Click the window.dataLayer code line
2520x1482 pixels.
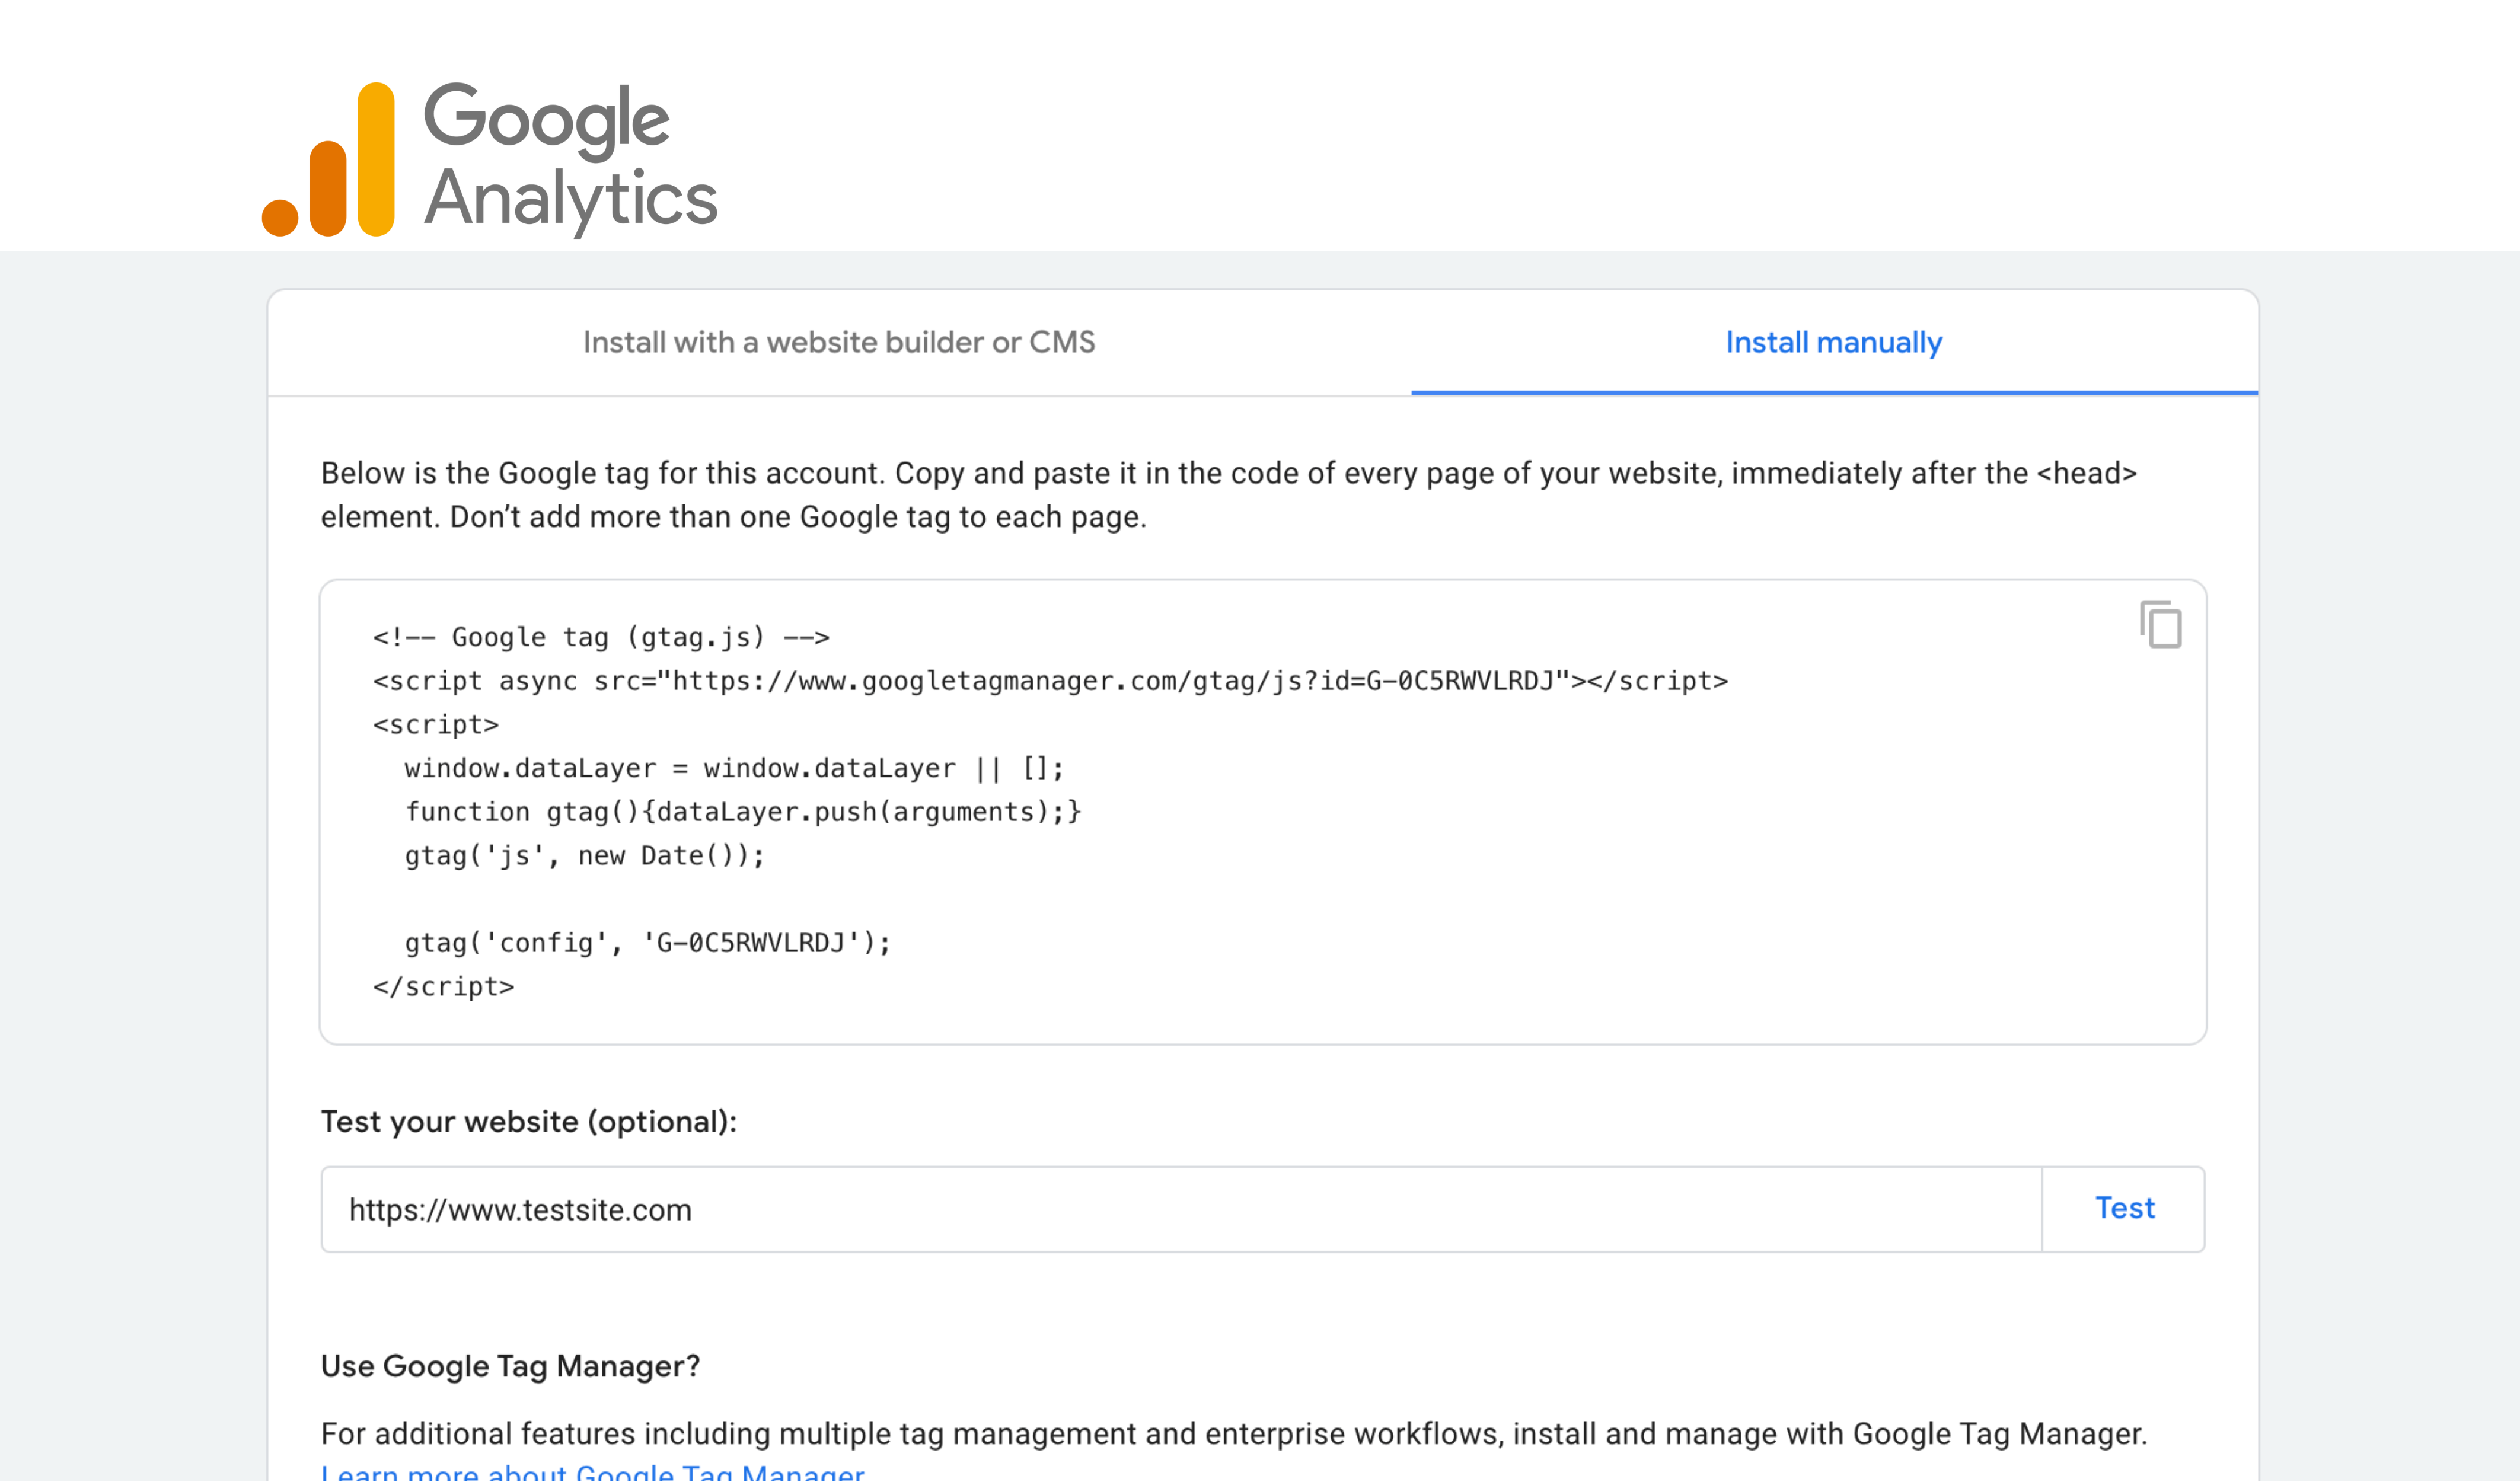(x=734, y=768)
